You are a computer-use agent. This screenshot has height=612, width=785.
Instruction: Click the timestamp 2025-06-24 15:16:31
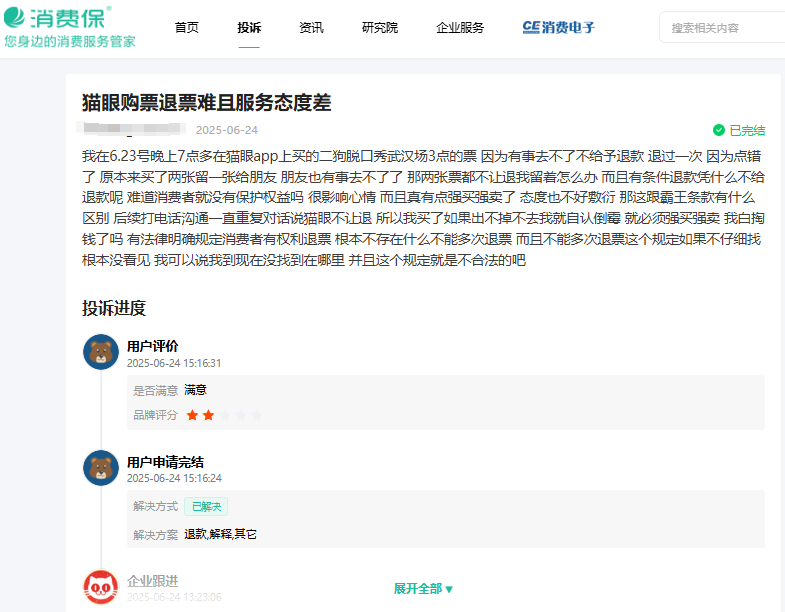[174, 363]
